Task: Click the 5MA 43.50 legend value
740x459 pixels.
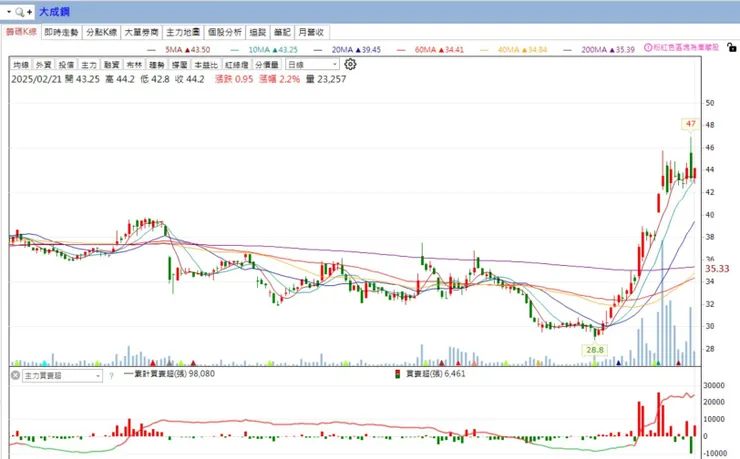Action: click(x=188, y=50)
